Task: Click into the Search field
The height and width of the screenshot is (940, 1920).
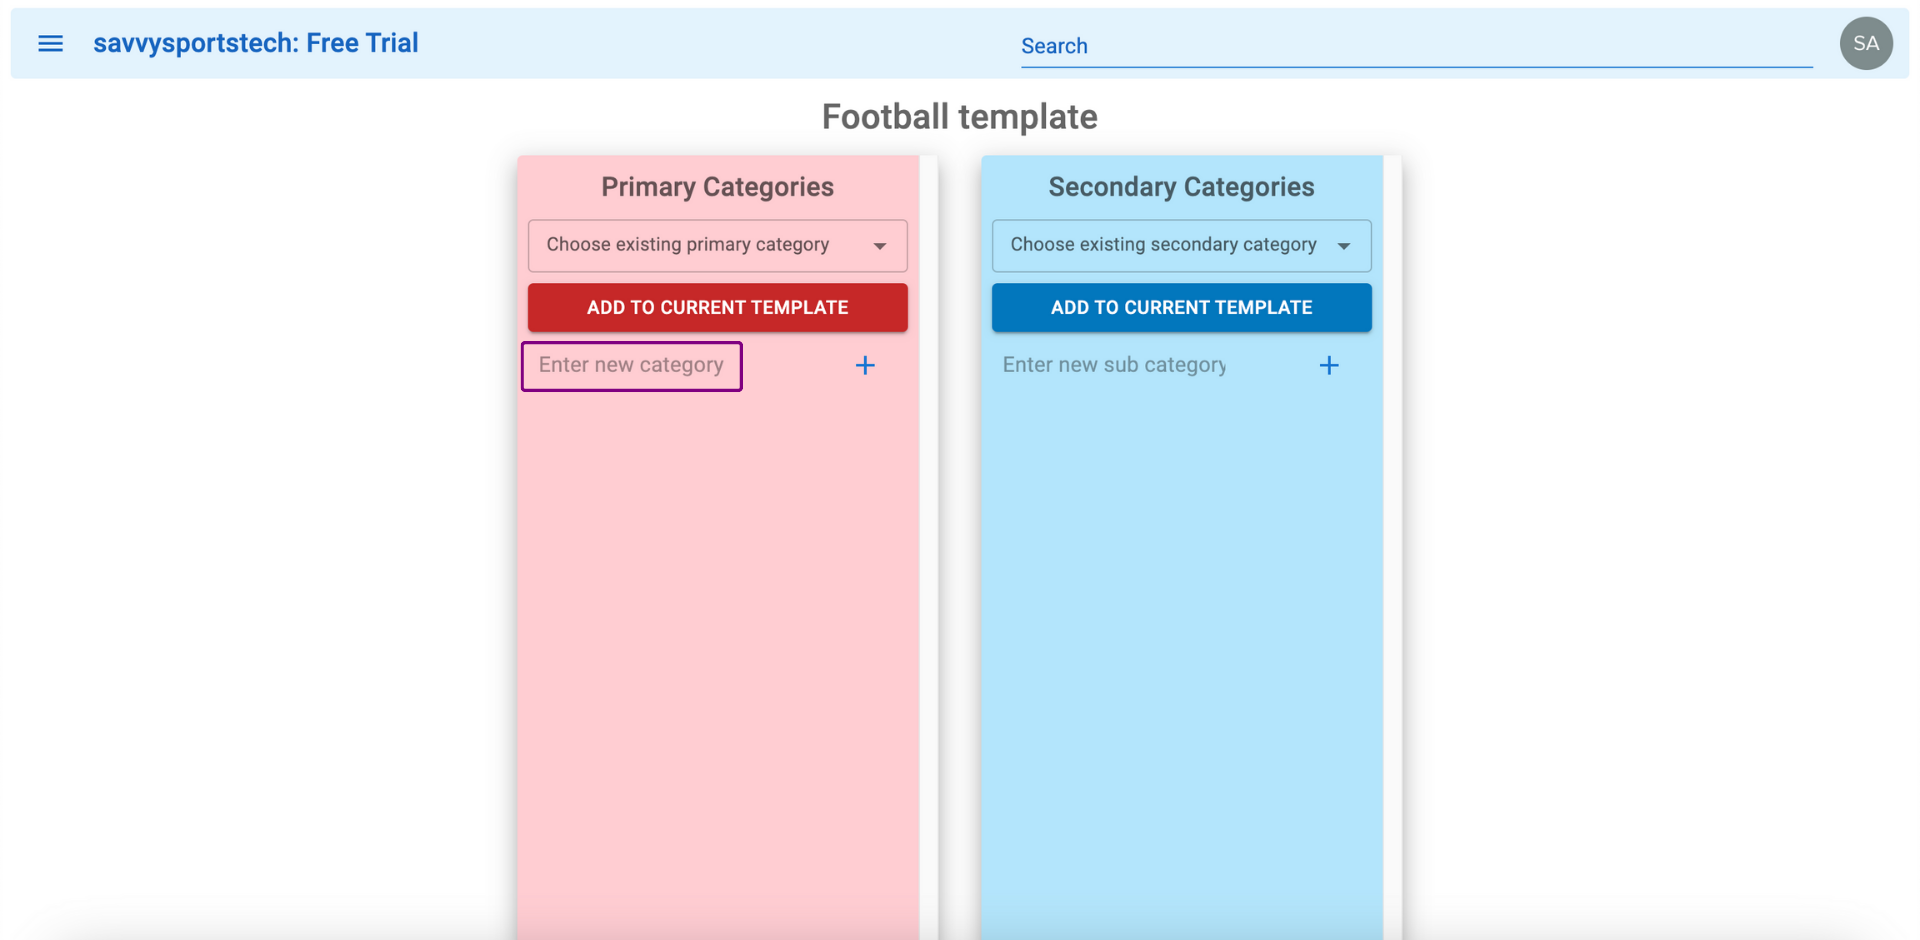Action: click(1416, 46)
